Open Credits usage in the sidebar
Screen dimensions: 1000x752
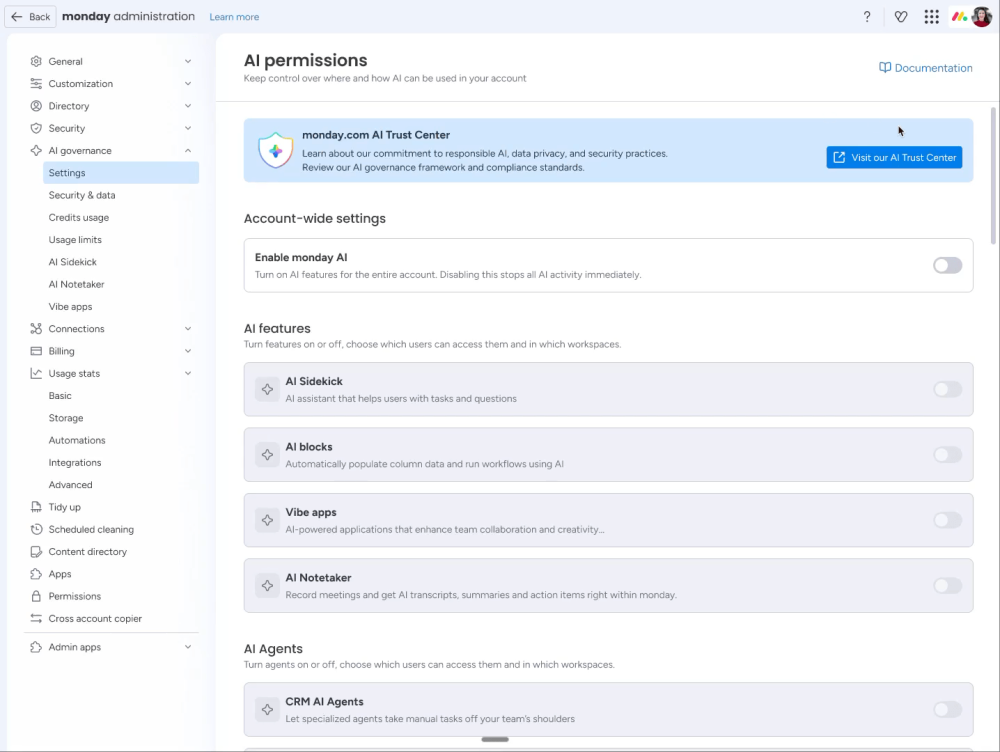click(x=79, y=218)
